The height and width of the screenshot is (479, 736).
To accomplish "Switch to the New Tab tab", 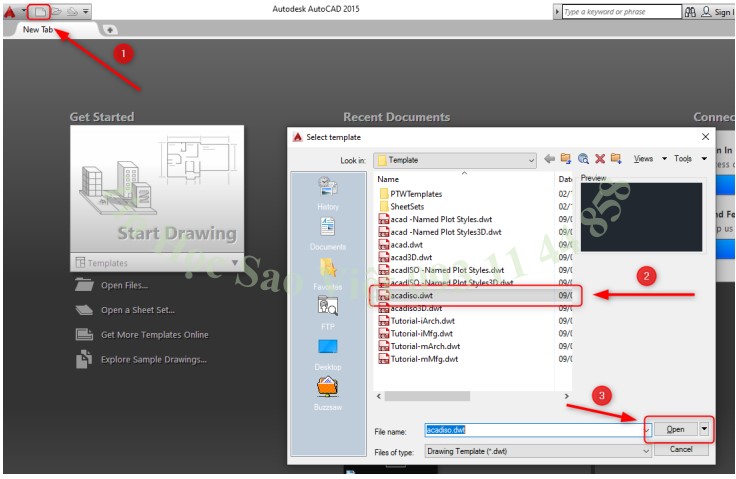I will [38, 30].
